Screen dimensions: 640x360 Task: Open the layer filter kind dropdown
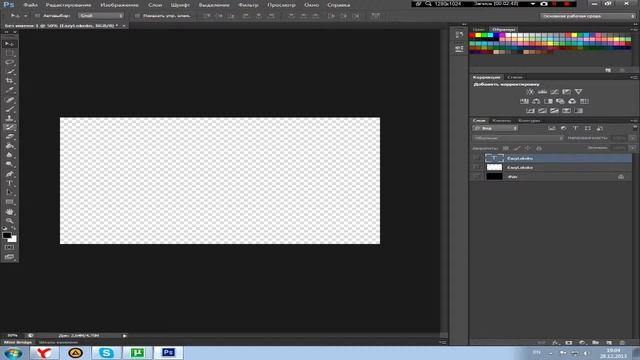pos(495,129)
